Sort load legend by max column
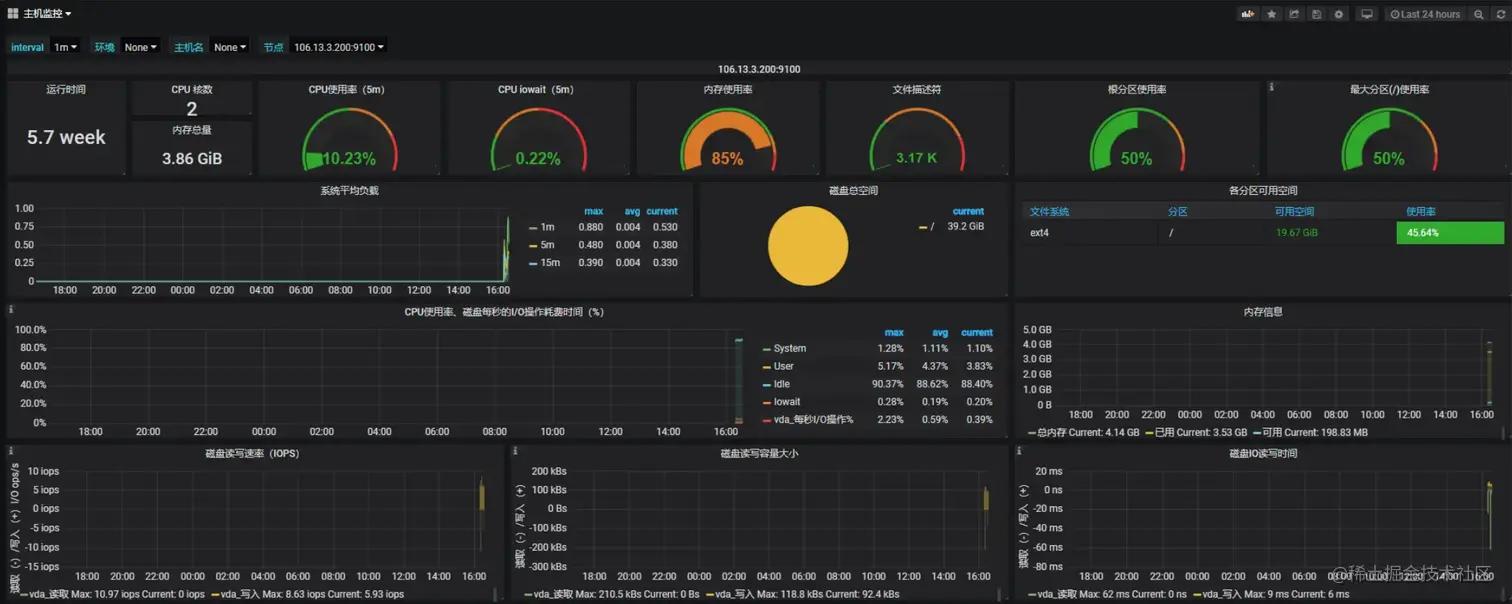The image size is (1512, 604). 593,211
